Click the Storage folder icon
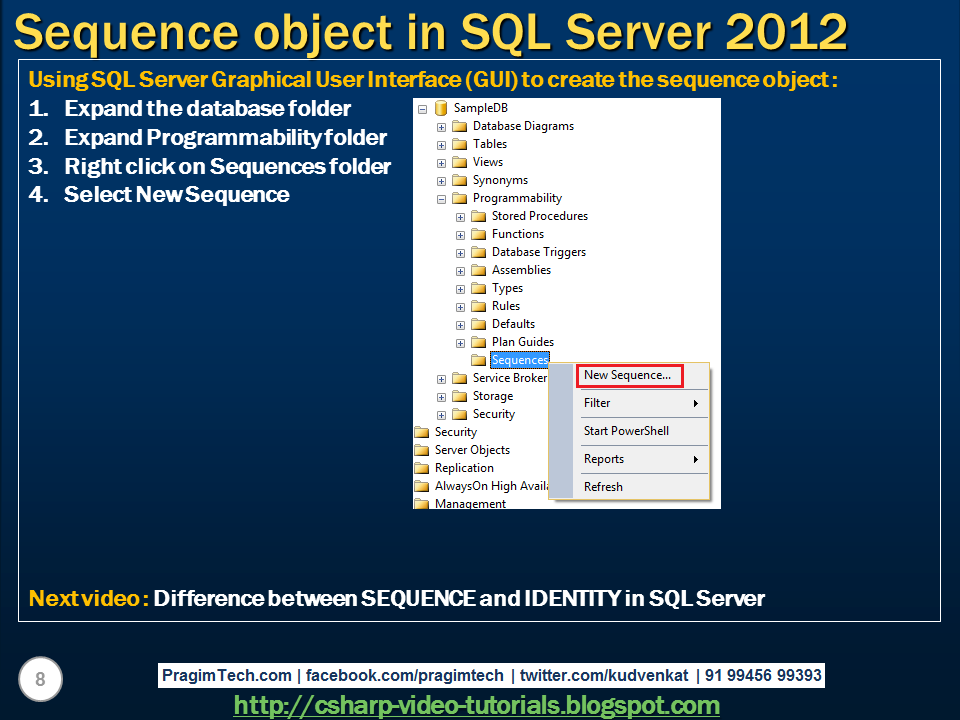This screenshot has width=960, height=720. coord(459,397)
